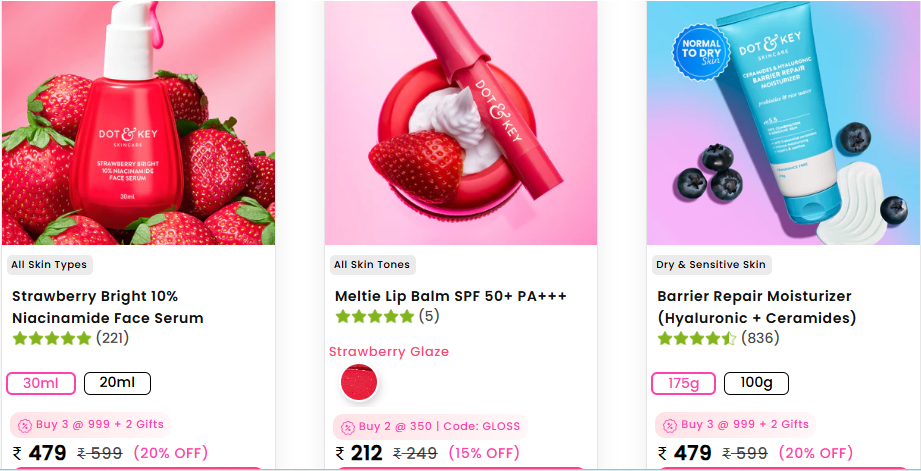Click discount icon on GLOSS code offer
This screenshot has width=921, height=471.
point(347,427)
